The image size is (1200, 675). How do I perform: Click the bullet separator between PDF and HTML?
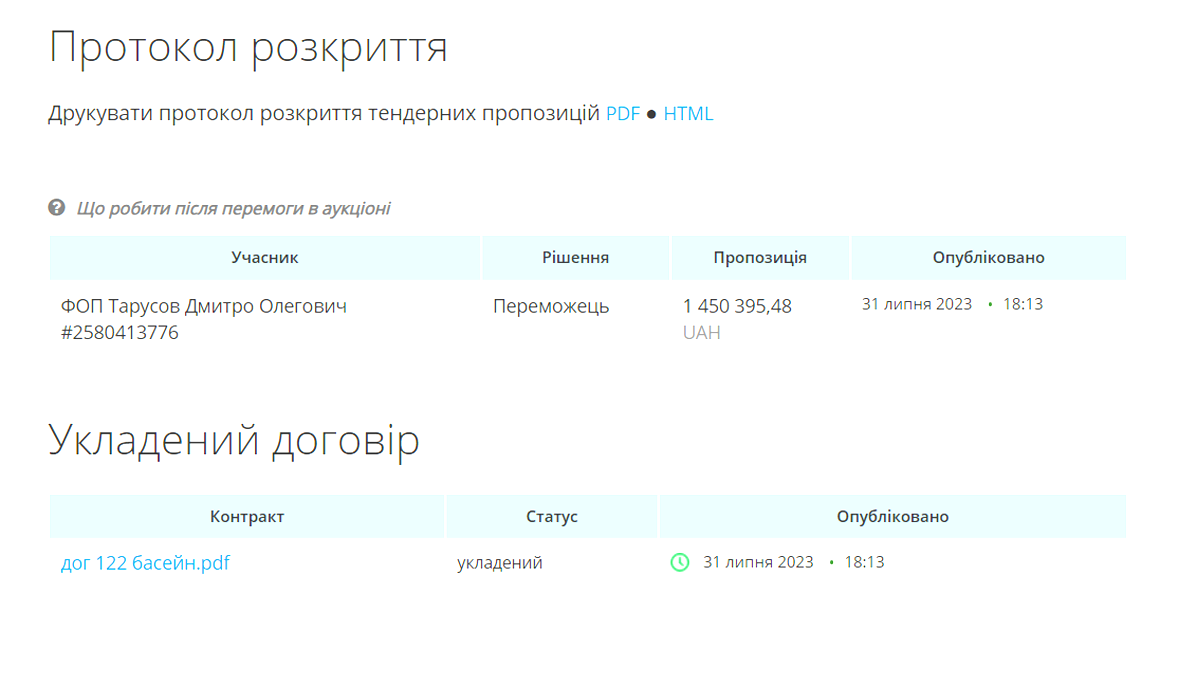pyautogui.click(x=653, y=113)
